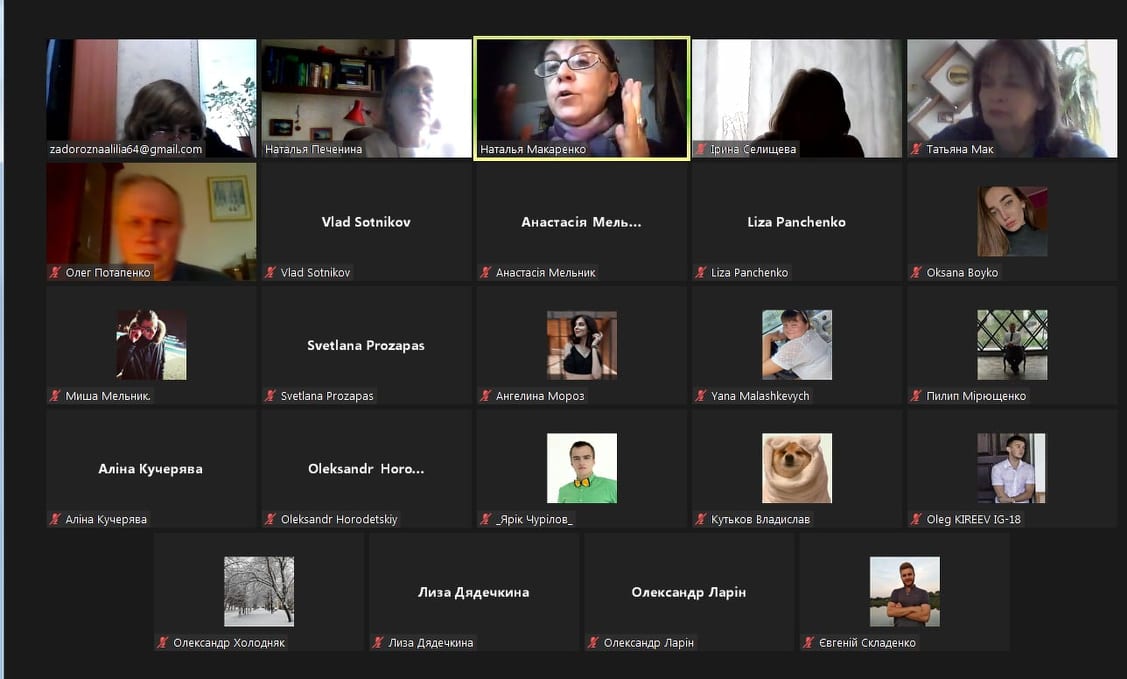Click muted mic icon next to Татьяна Мак

[x=916, y=150]
